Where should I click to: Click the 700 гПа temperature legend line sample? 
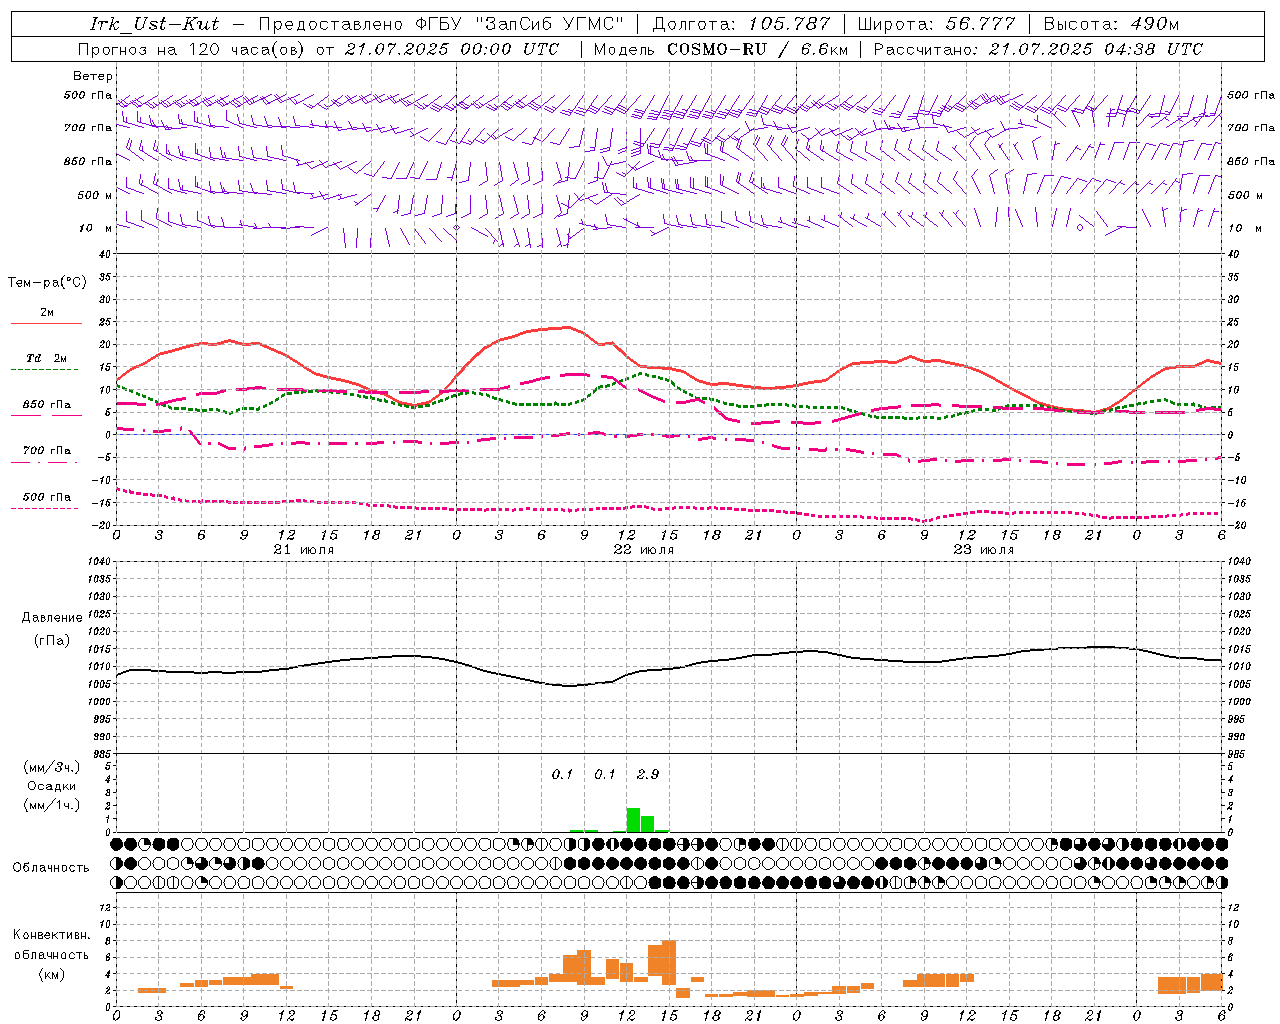pos(46,463)
